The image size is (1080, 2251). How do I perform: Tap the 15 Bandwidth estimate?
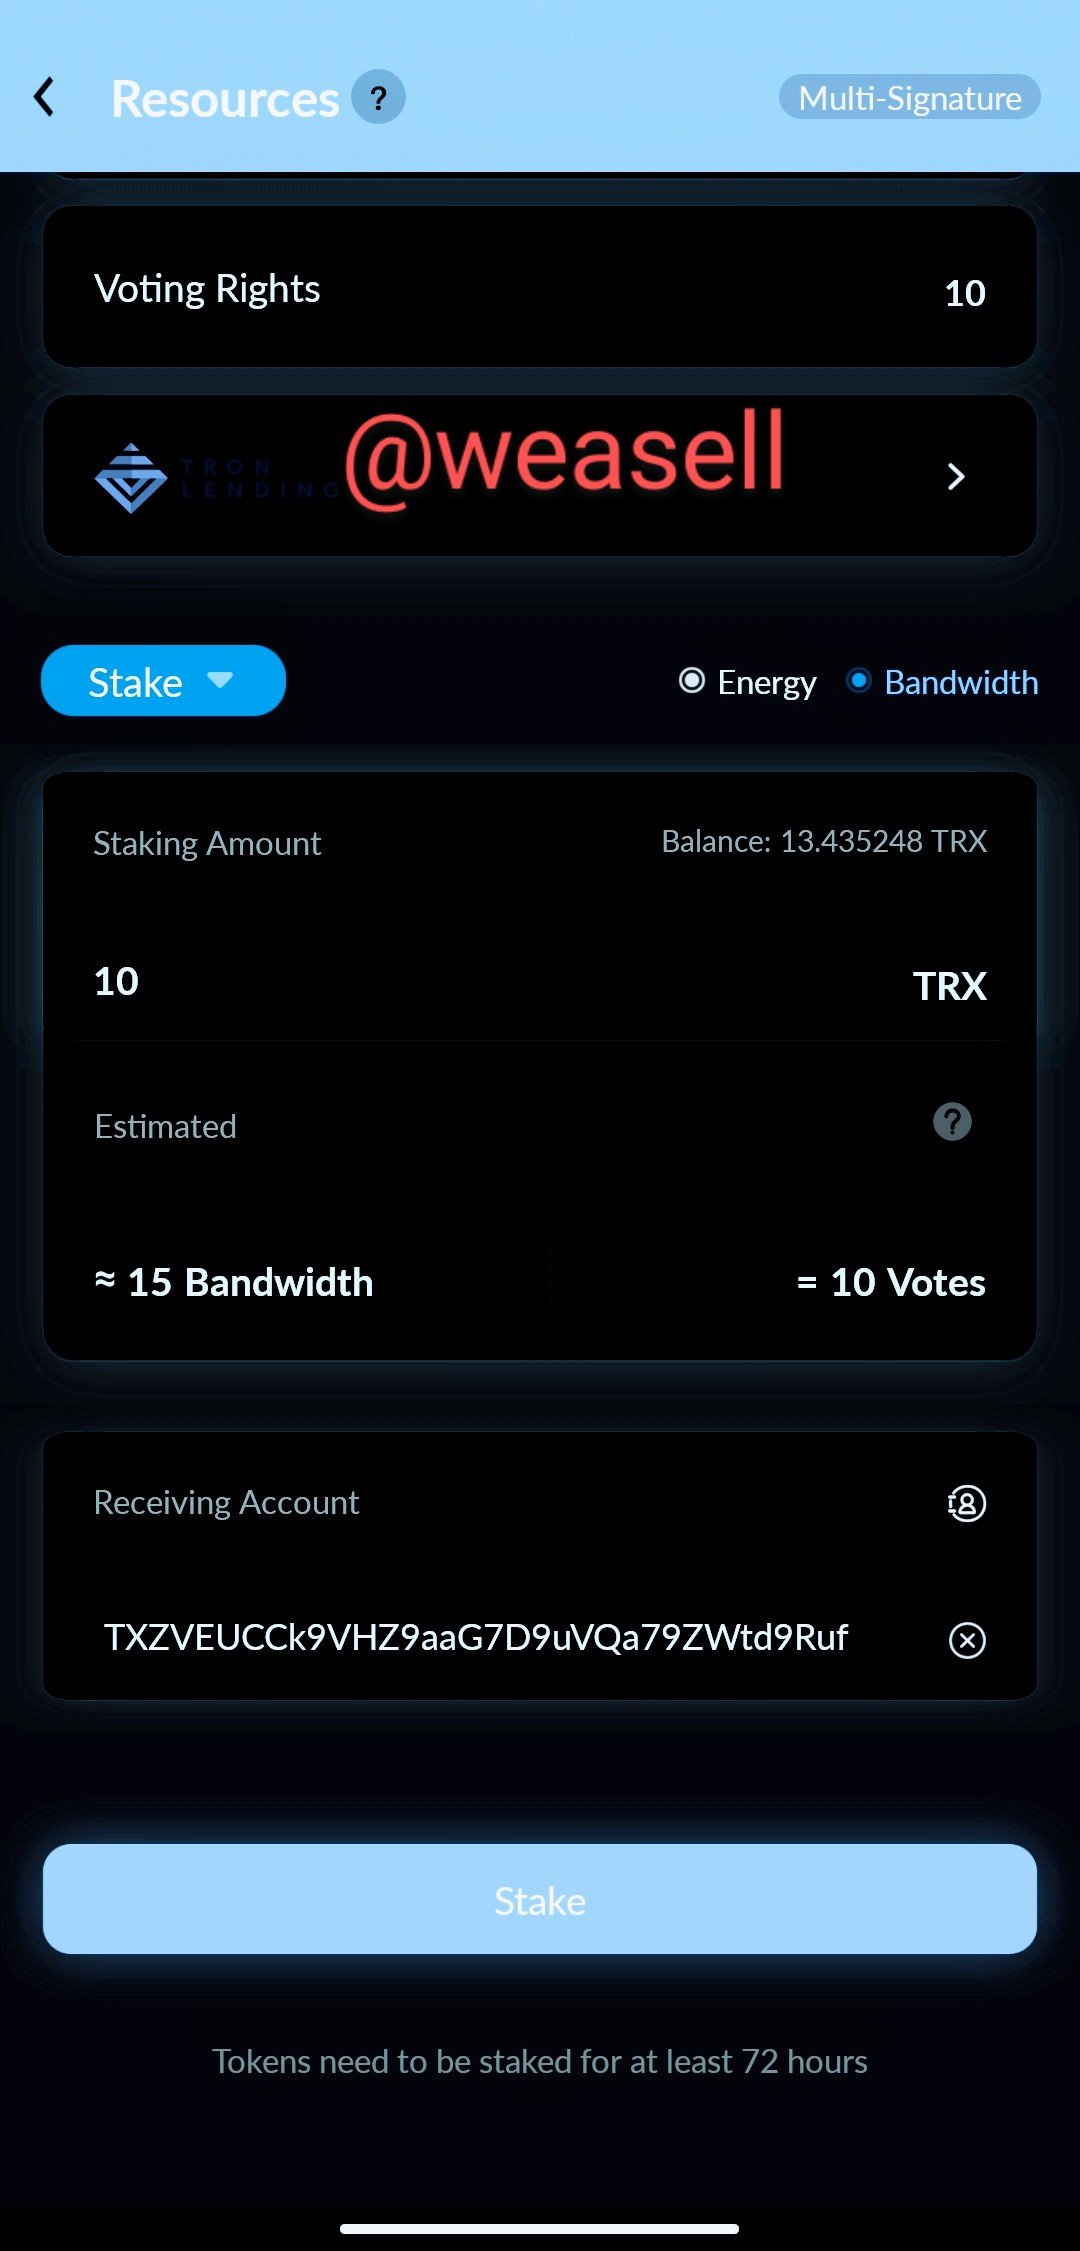pos(234,1283)
